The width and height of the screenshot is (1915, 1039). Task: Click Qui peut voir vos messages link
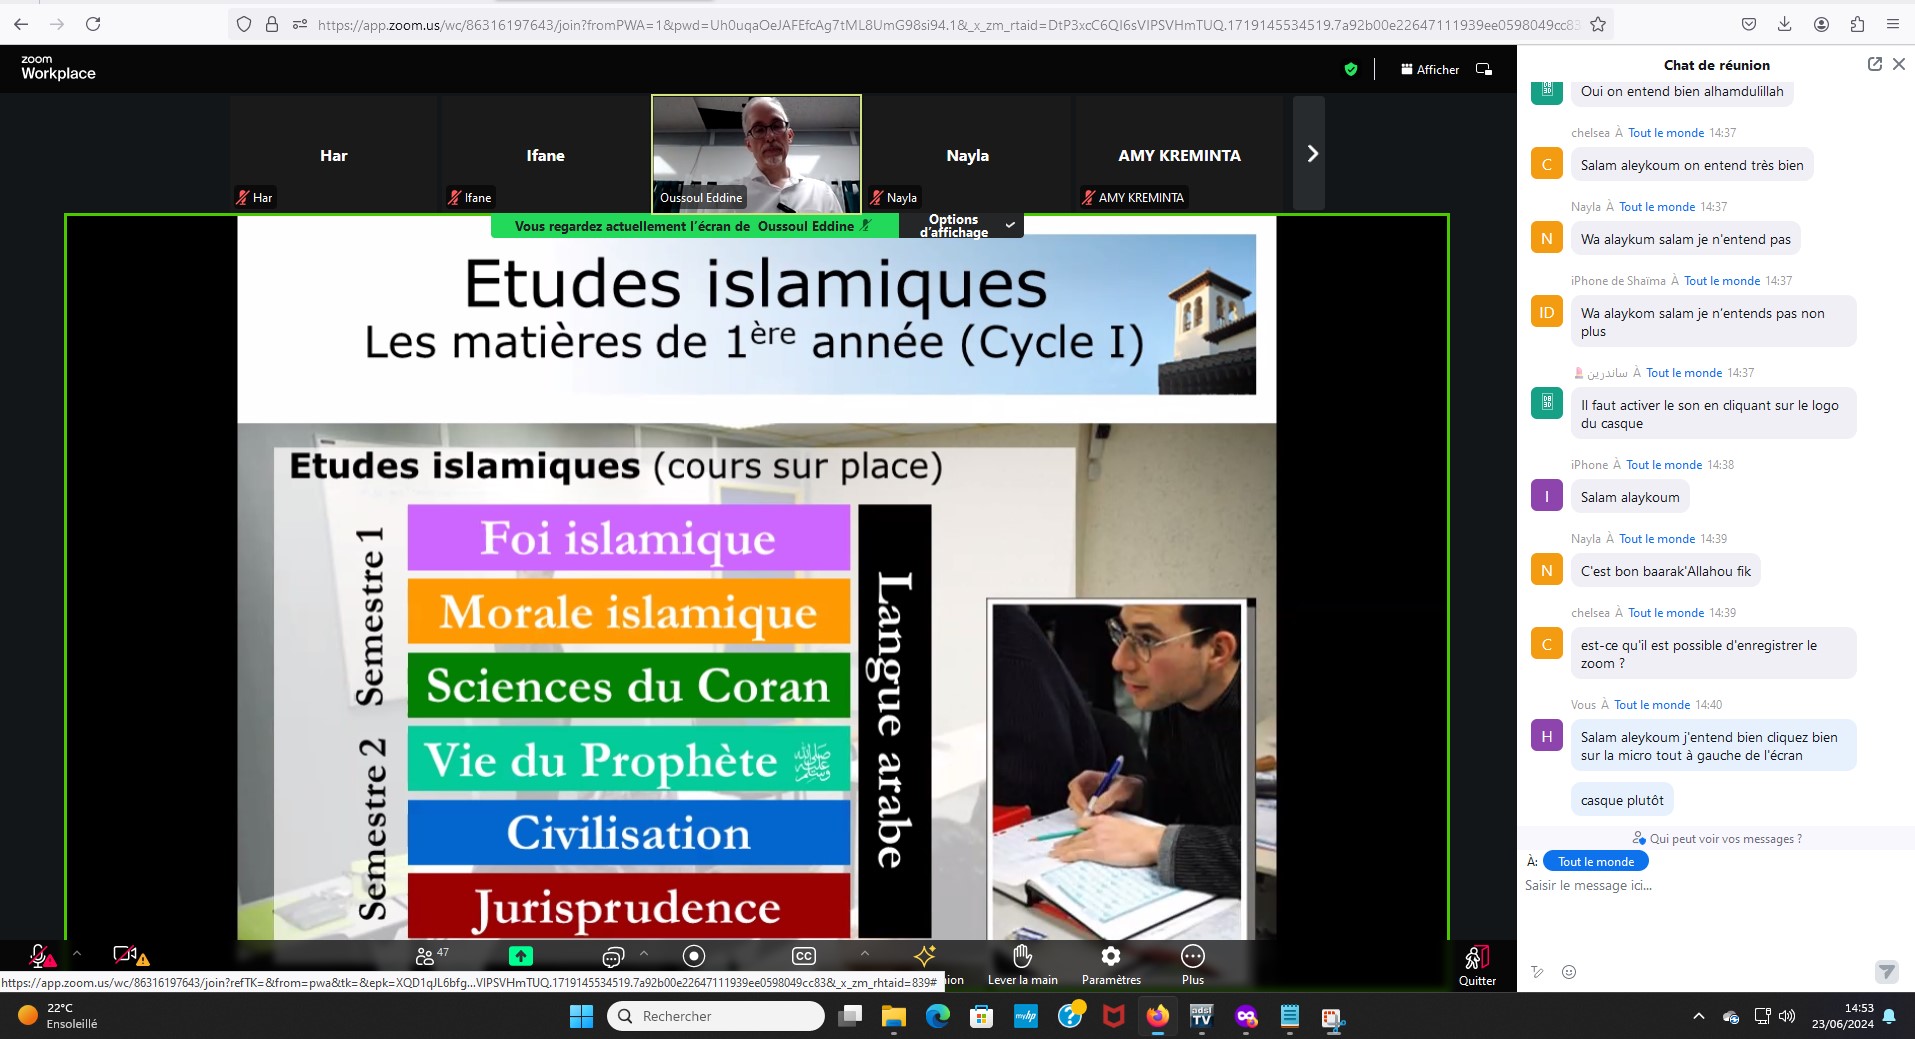tap(1717, 839)
